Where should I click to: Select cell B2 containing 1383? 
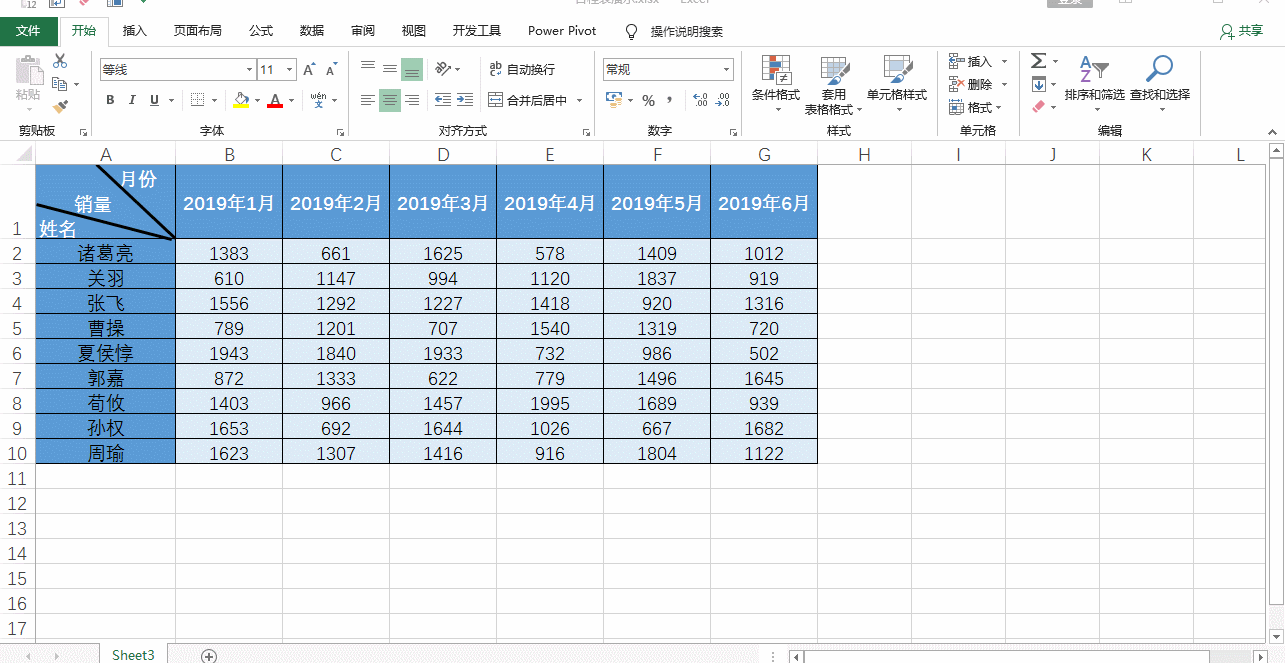[229, 254]
